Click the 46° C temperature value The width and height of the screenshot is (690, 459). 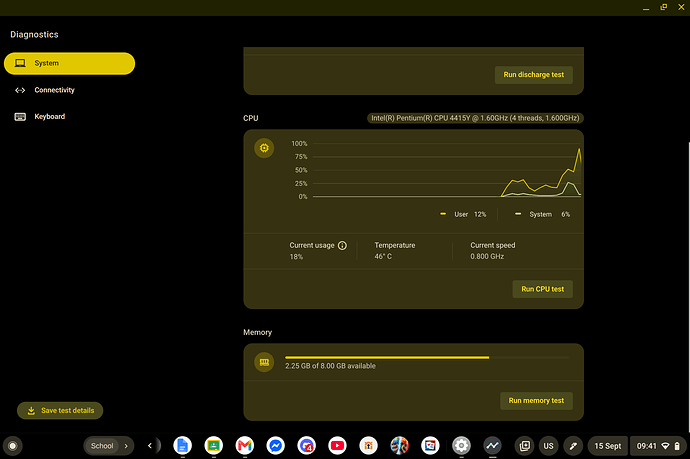tap(383, 257)
